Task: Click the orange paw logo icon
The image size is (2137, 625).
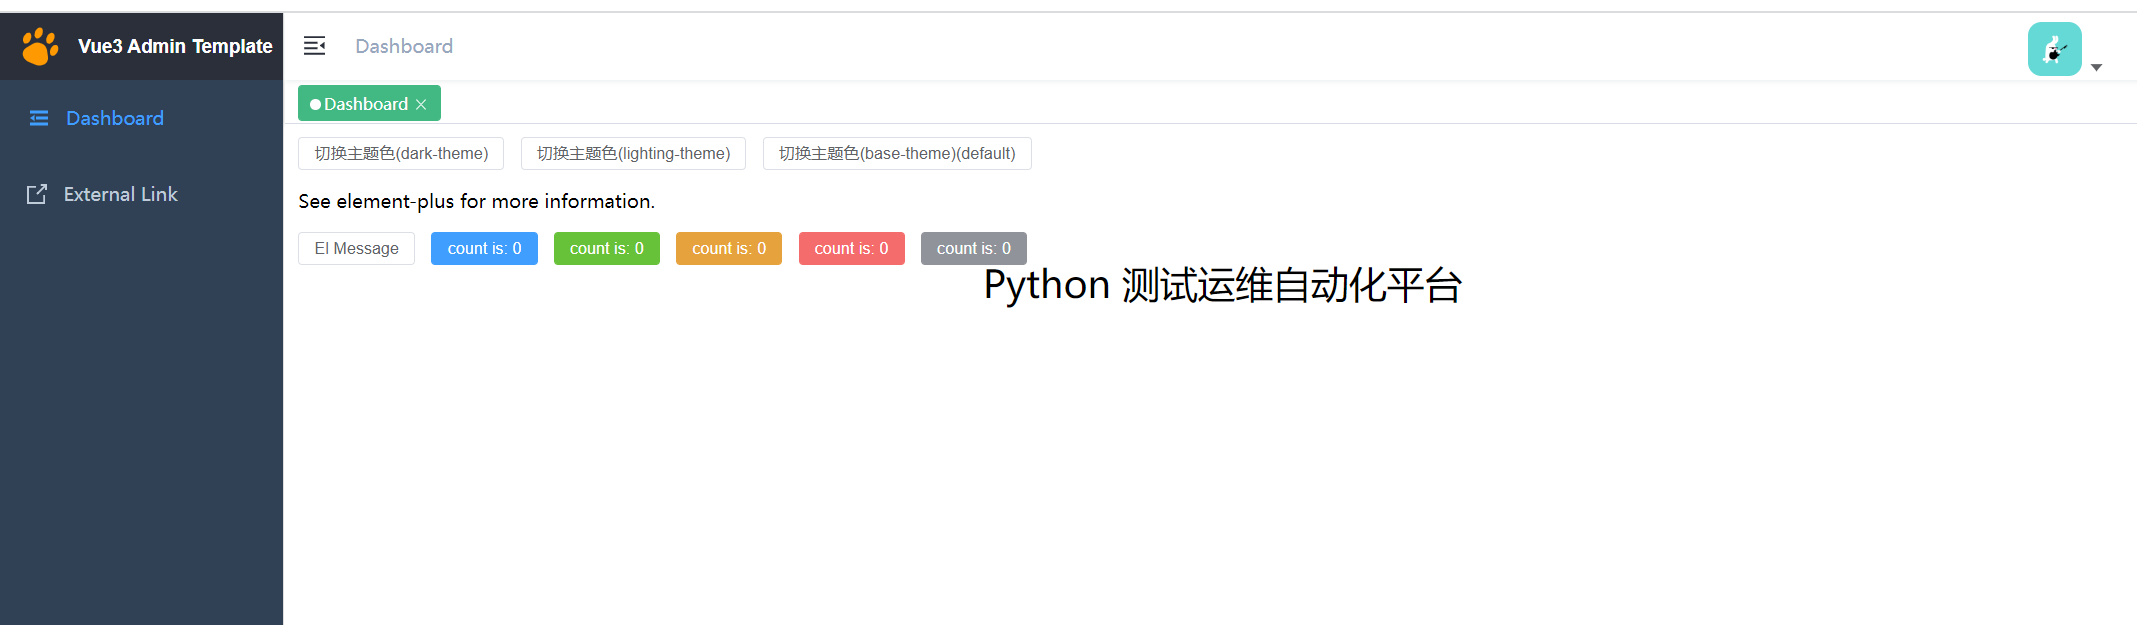Action: [x=40, y=46]
